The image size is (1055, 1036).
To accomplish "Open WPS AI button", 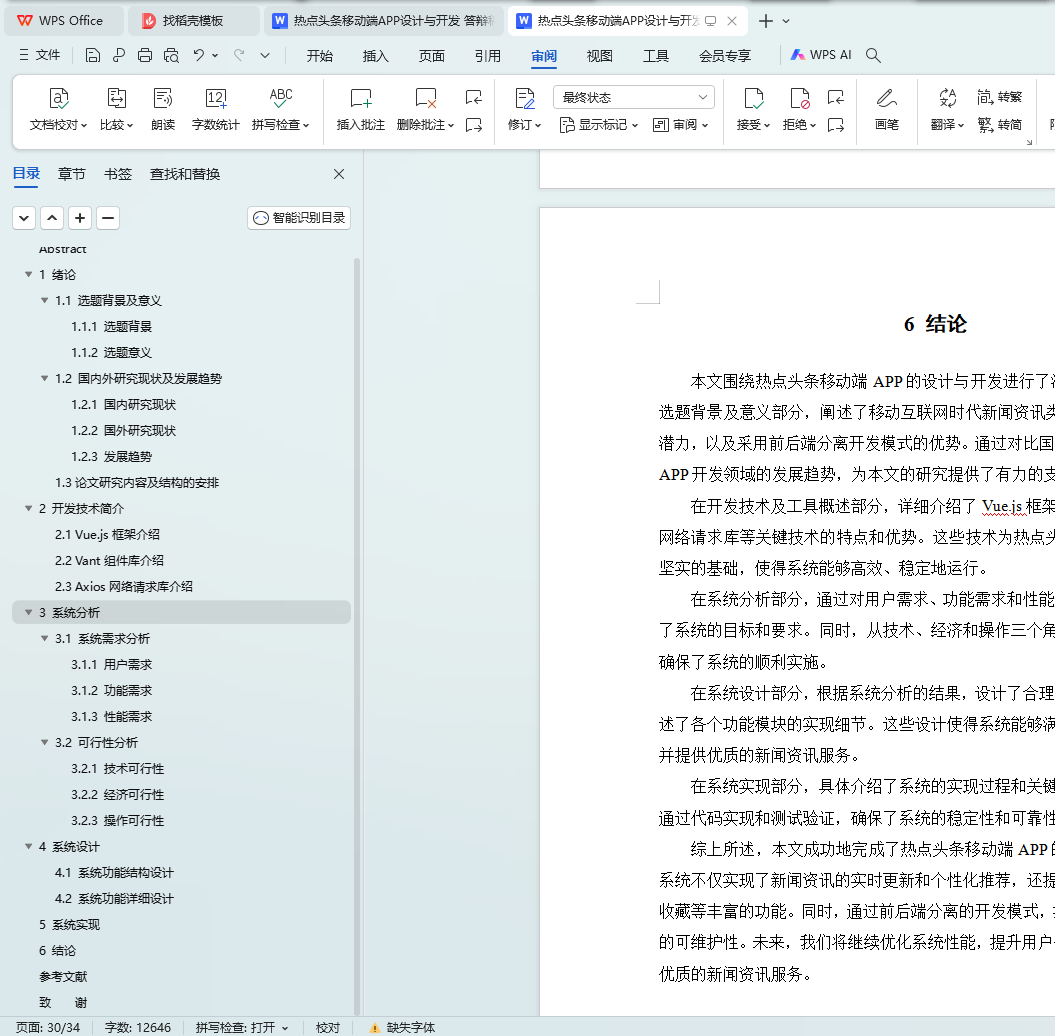I will point(821,55).
